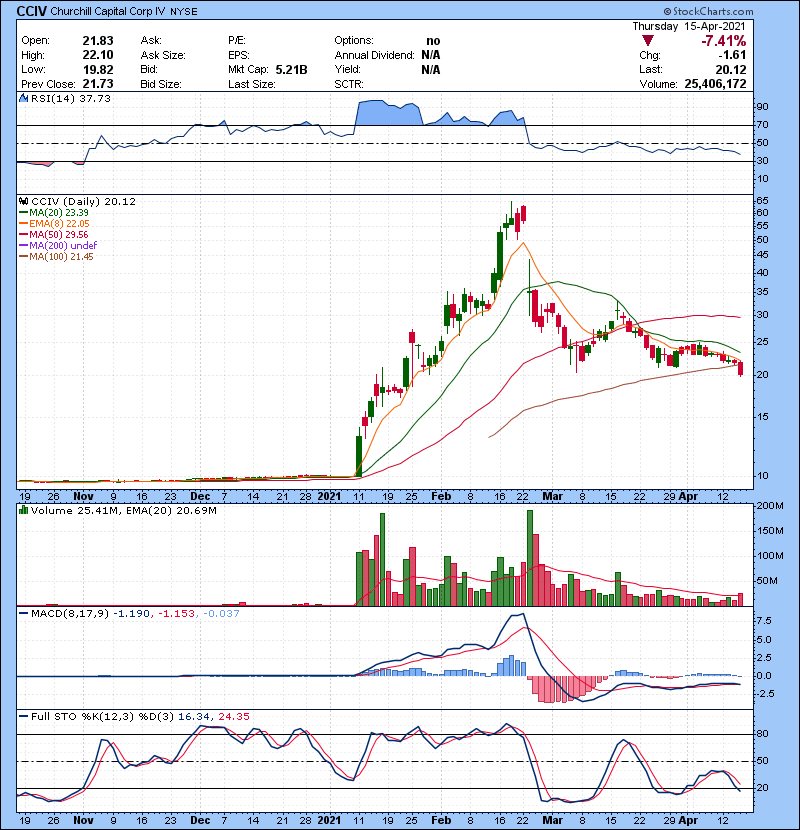Click the Annual Dividend N/A value
The image size is (800, 830).
(x=431, y=55)
